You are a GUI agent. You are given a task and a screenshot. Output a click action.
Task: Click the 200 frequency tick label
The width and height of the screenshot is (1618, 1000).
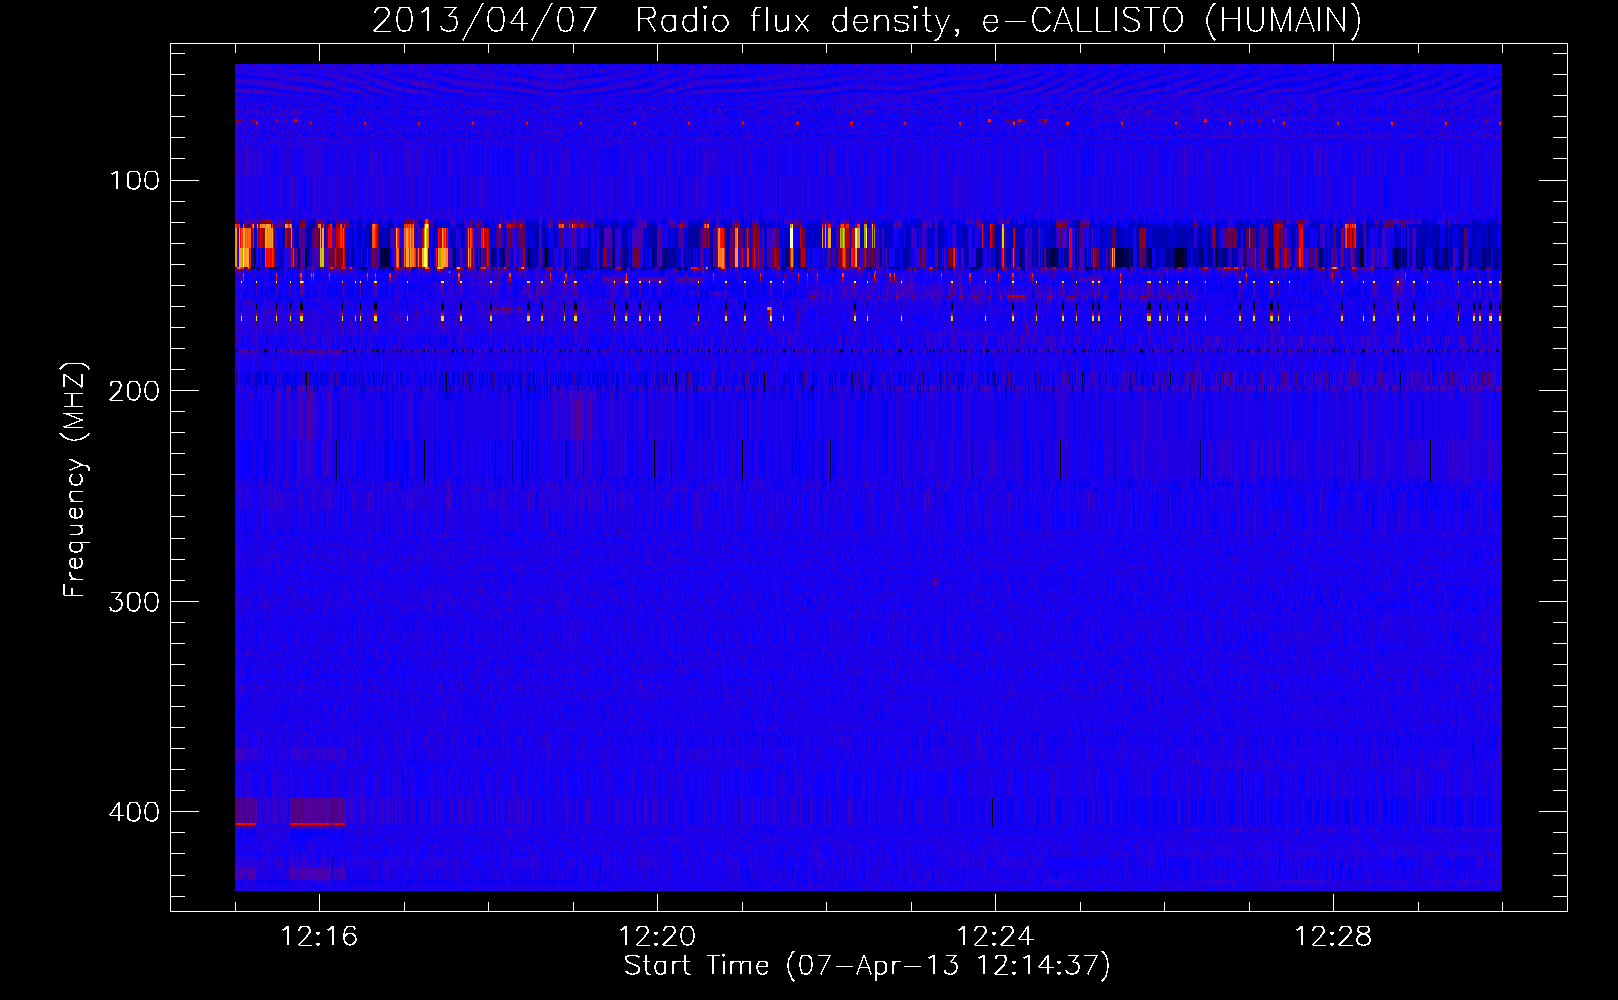[x=134, y=391]
